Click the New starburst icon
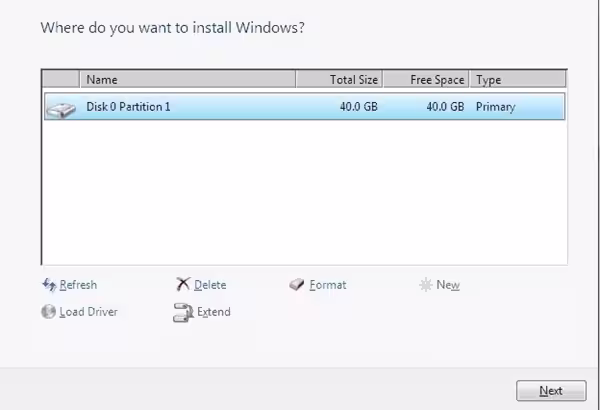The width and height of the screenshot is (600, 410). coord(426,285)
